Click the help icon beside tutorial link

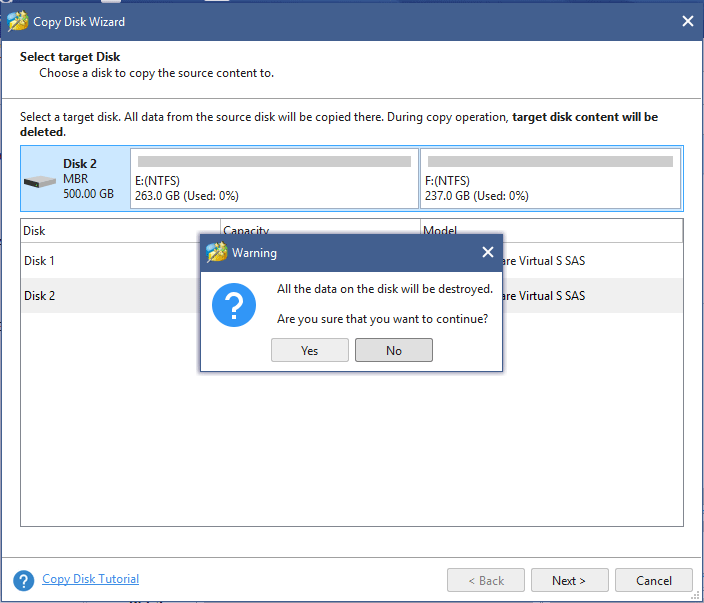pos(24,580)
